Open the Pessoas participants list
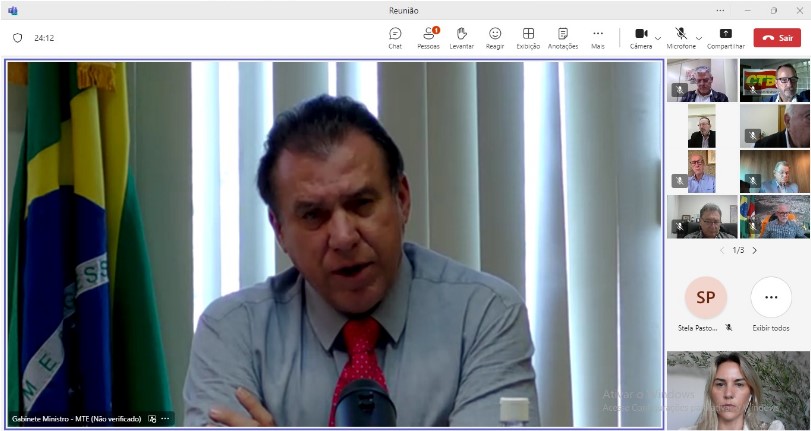 tap(428, 37)
